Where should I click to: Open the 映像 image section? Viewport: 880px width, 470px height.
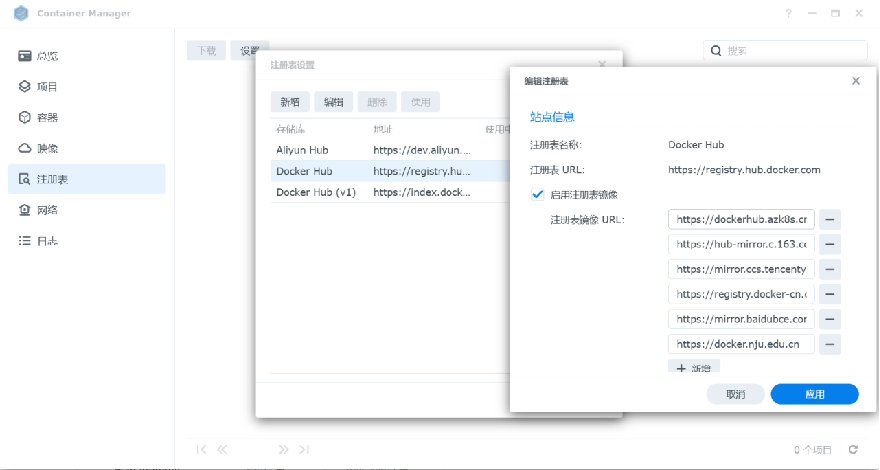pyautogui.click(x=47, y=149)
